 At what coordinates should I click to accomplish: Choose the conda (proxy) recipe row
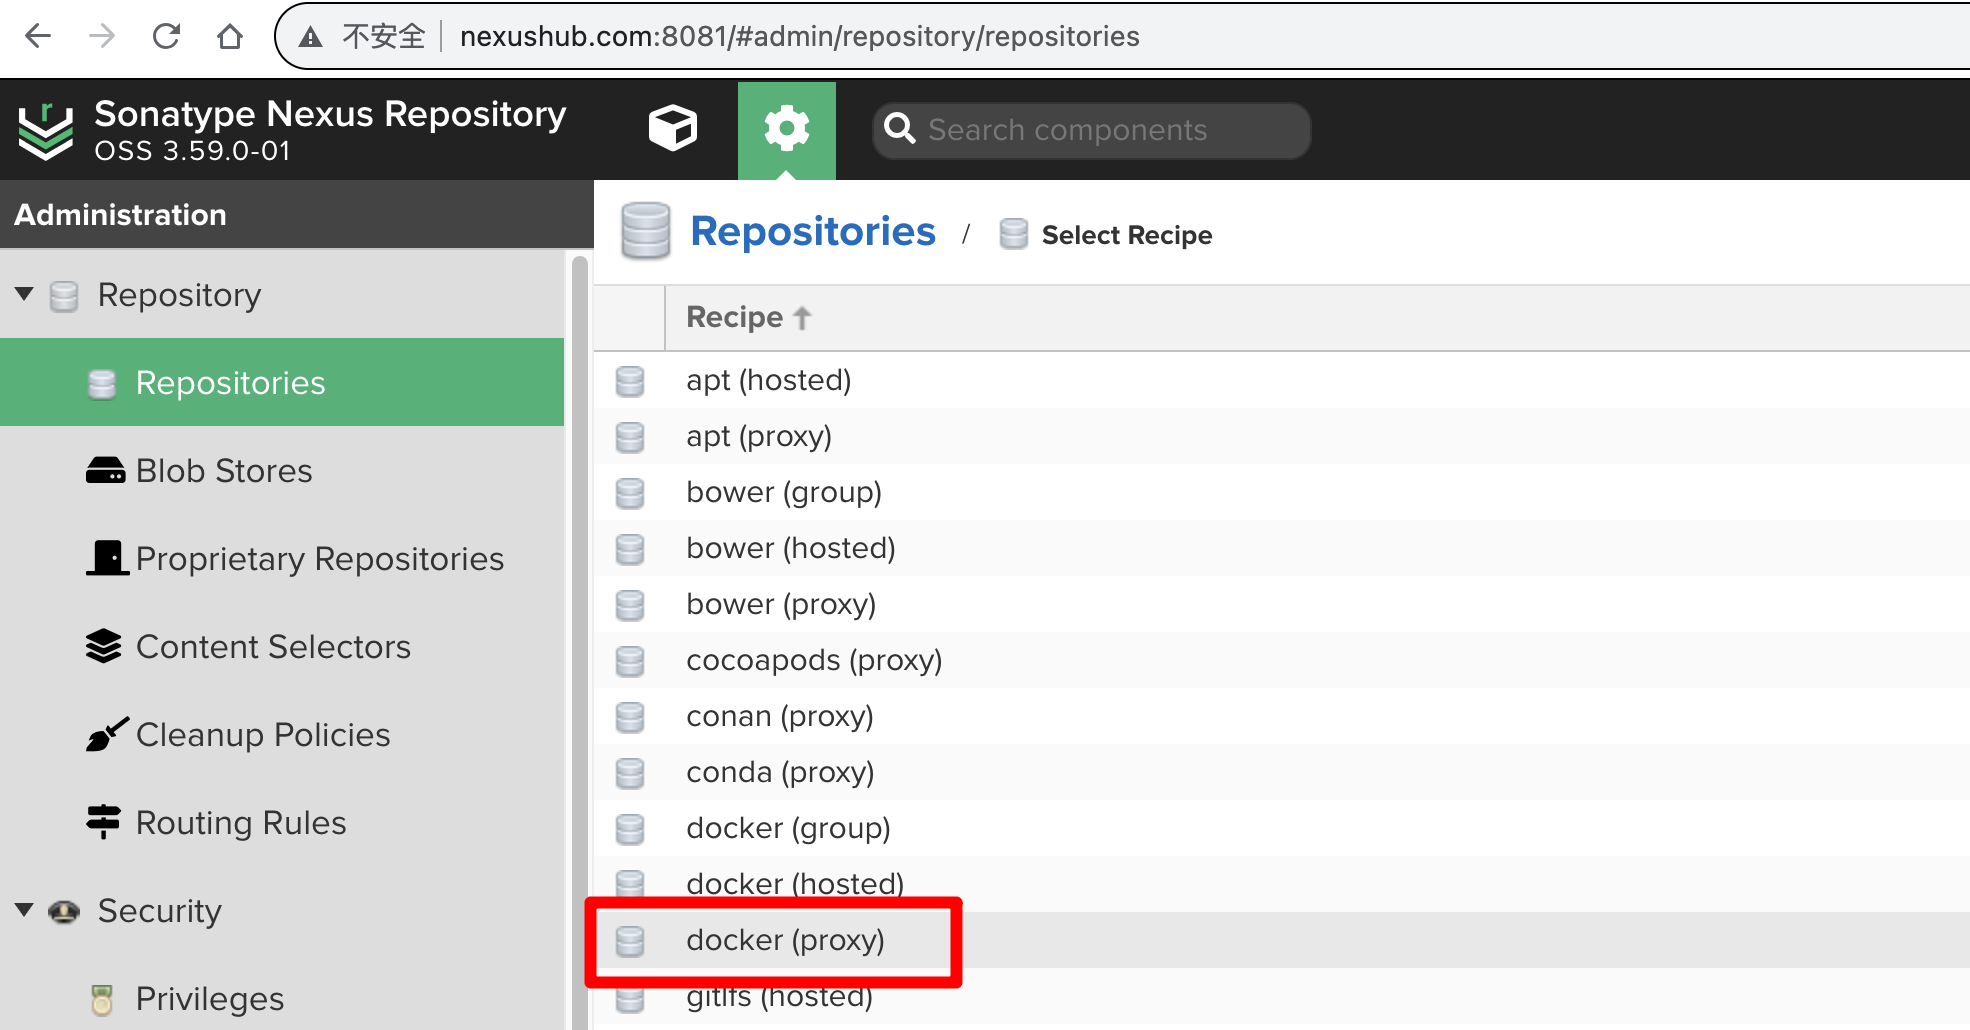tap(780, 773)
